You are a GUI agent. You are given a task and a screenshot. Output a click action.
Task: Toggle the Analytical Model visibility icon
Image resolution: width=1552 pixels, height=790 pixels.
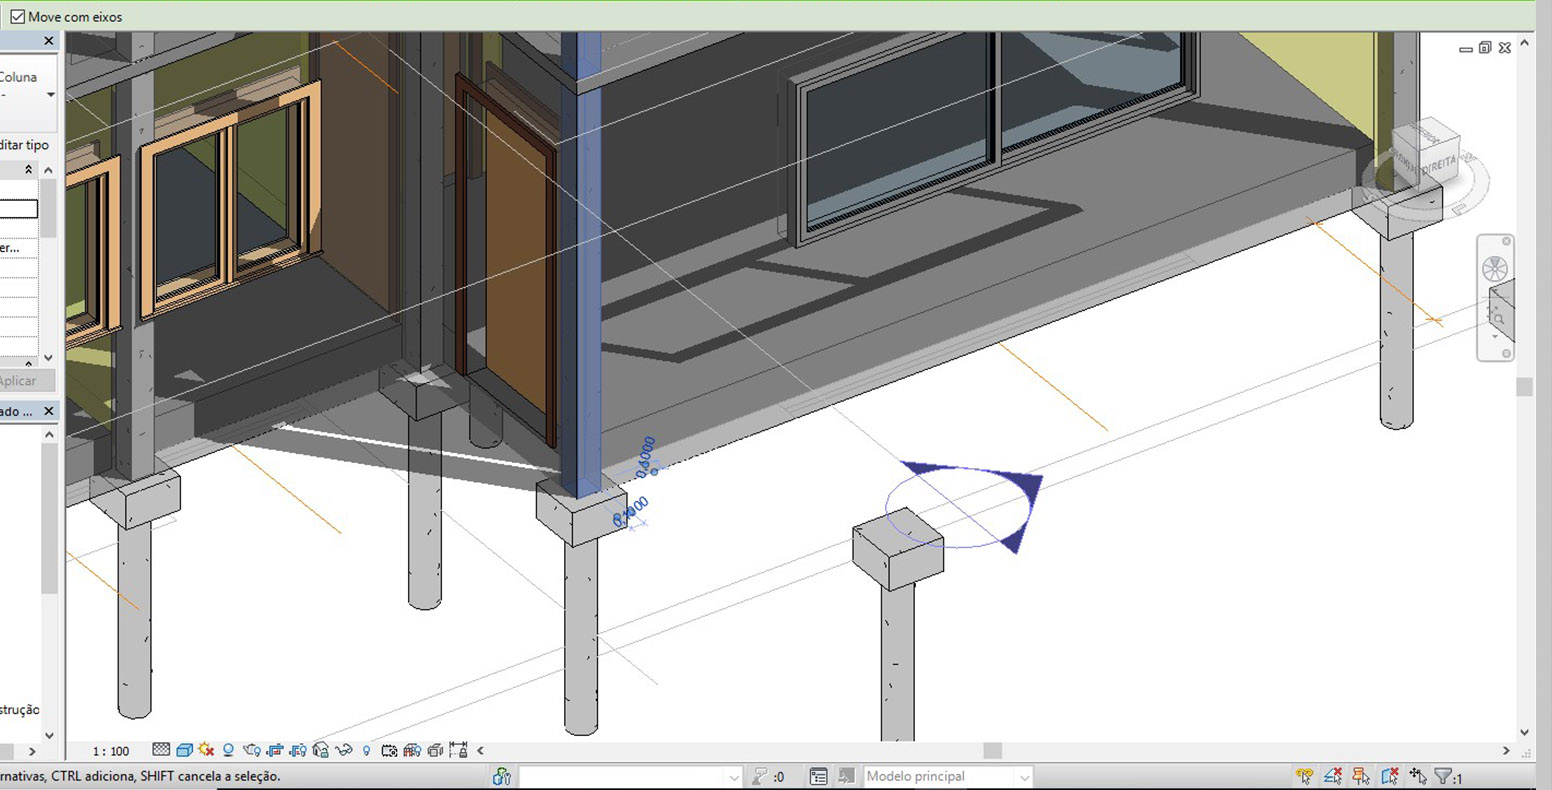click(x=411, y=750)
